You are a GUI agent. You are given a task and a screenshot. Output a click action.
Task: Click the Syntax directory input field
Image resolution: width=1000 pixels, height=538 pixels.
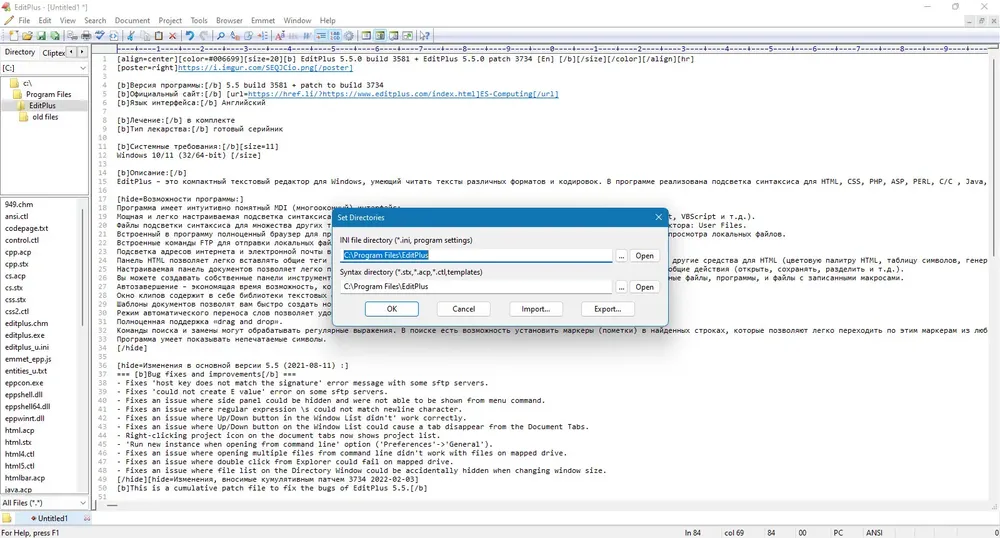tap(476, 286)
